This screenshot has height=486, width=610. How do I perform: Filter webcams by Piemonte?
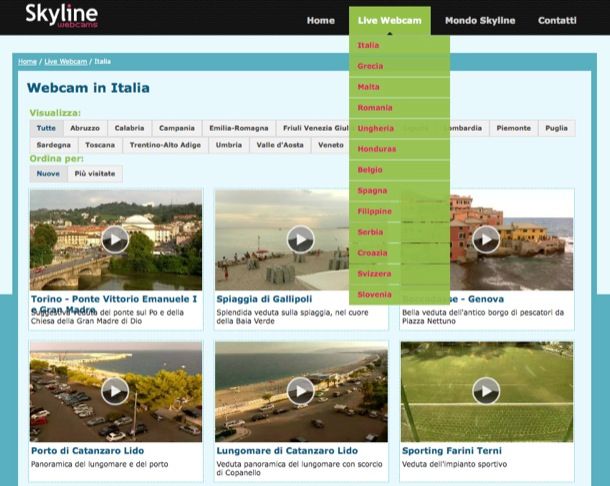(514, 128)
